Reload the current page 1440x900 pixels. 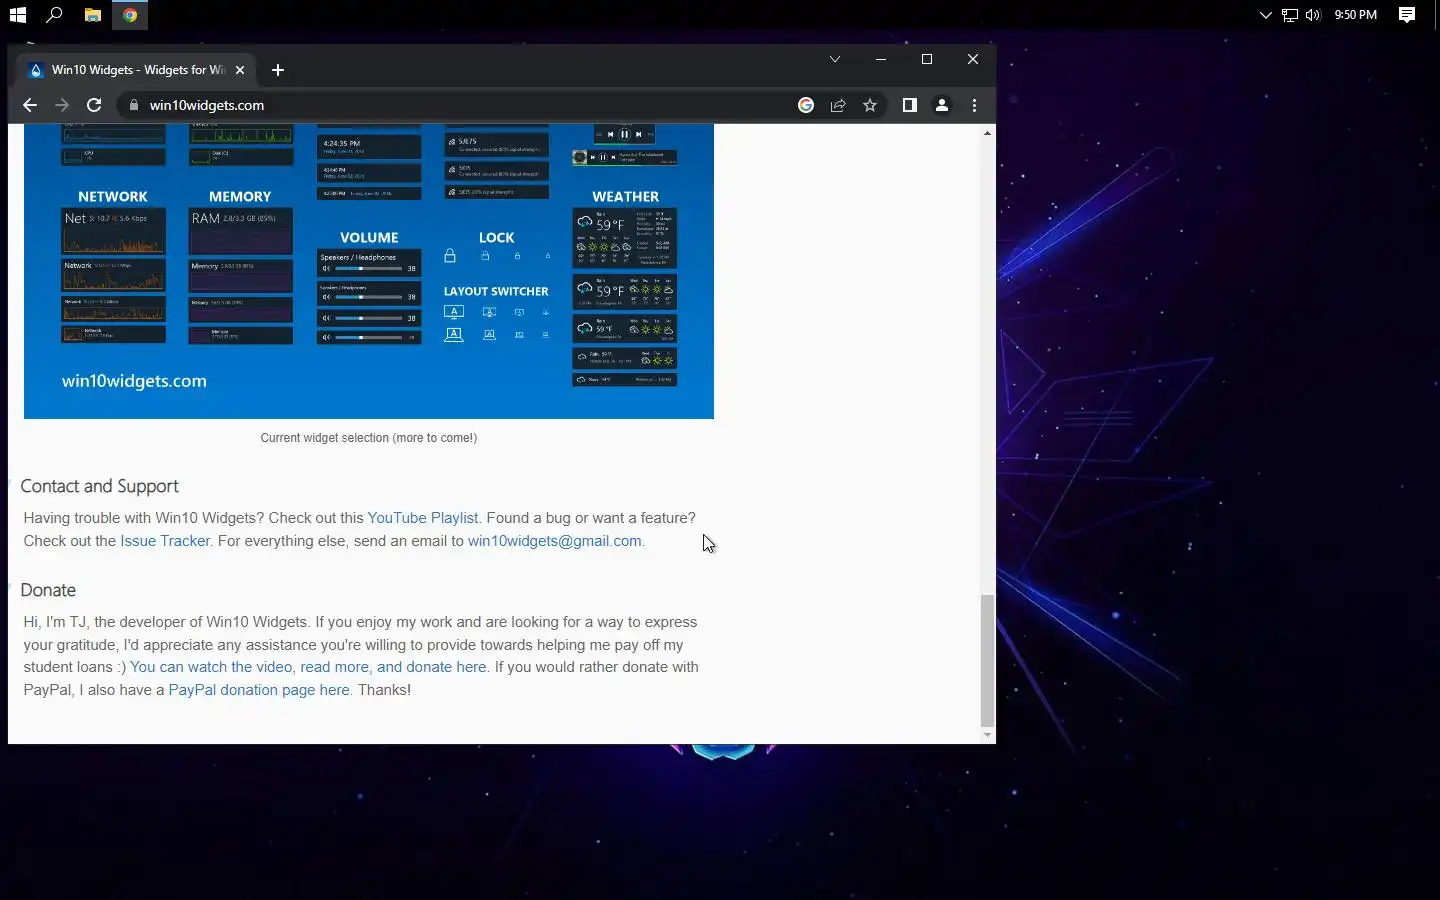pos(94,105)
